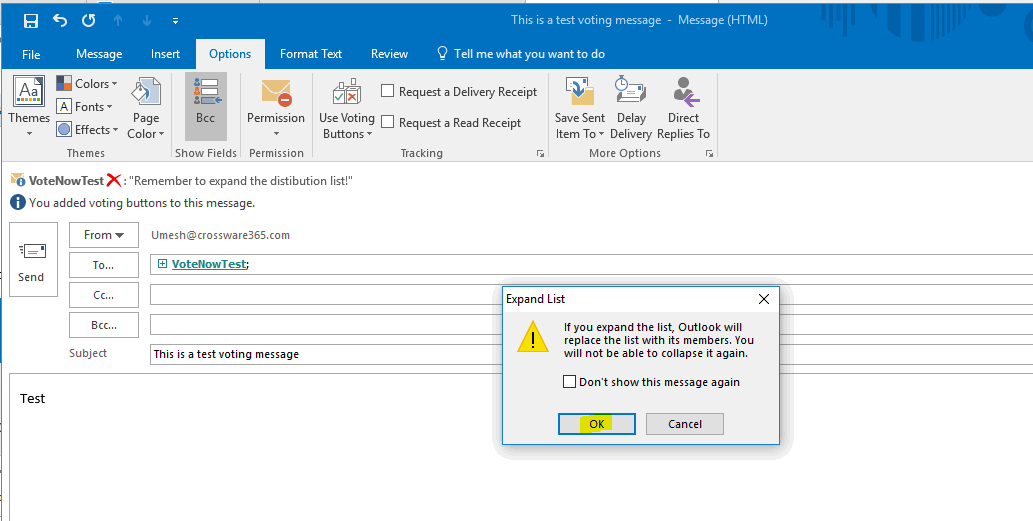Click Direct Replies To button
The width and height of the screenshot is (1033, 521).
683,107
